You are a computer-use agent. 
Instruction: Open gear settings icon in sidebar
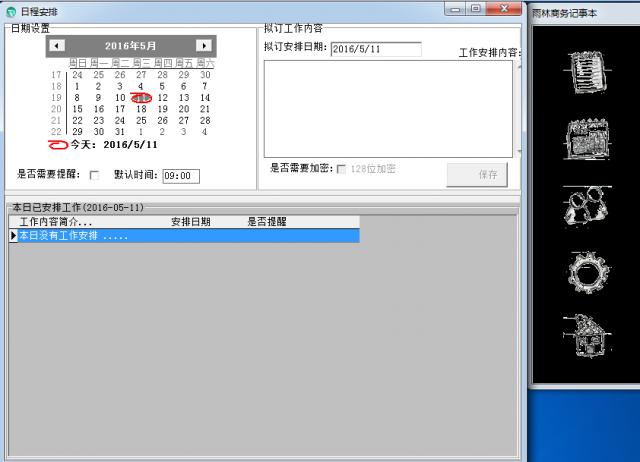[587, 272]
